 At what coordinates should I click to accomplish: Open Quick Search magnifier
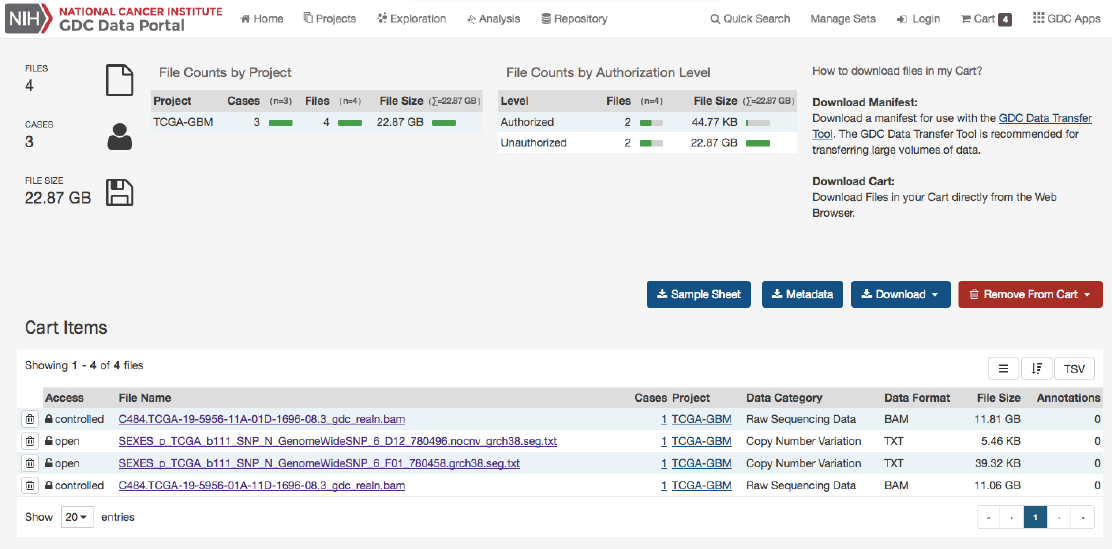coord(750,19)
